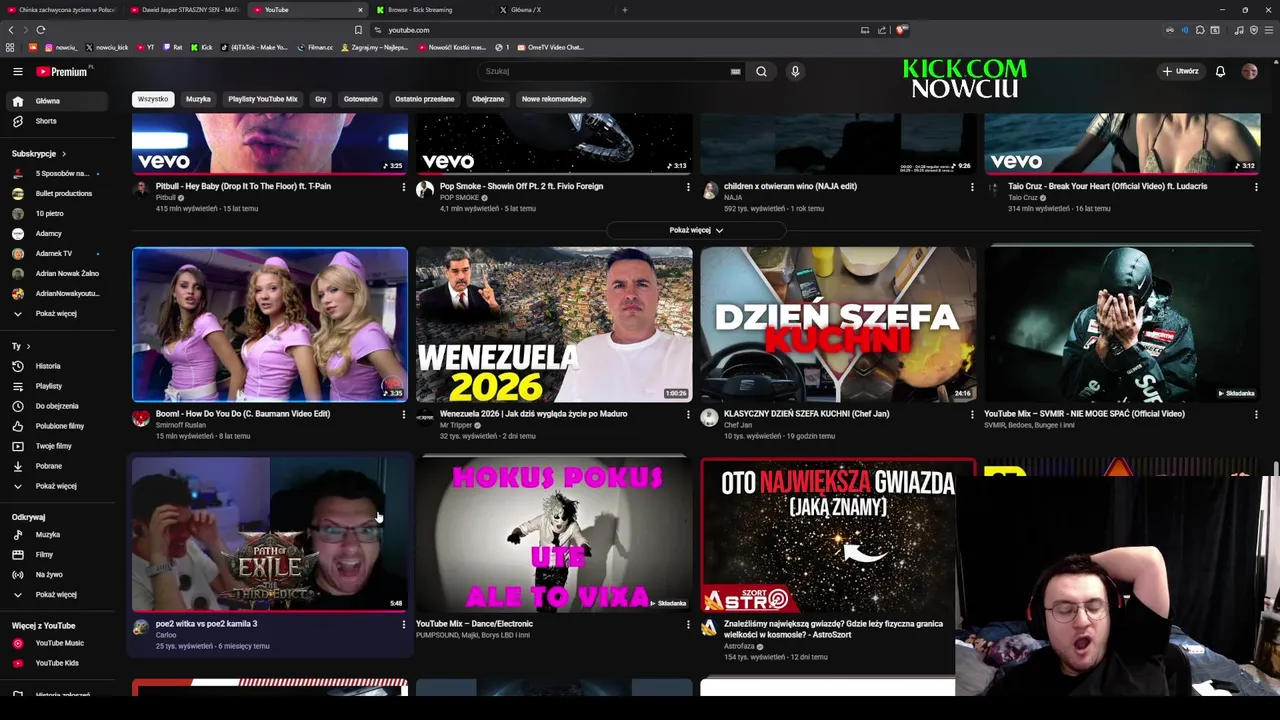This screenshot has width=1280, height=720.
Task: Go back with browser back arrow
Action: coord(11,30)
